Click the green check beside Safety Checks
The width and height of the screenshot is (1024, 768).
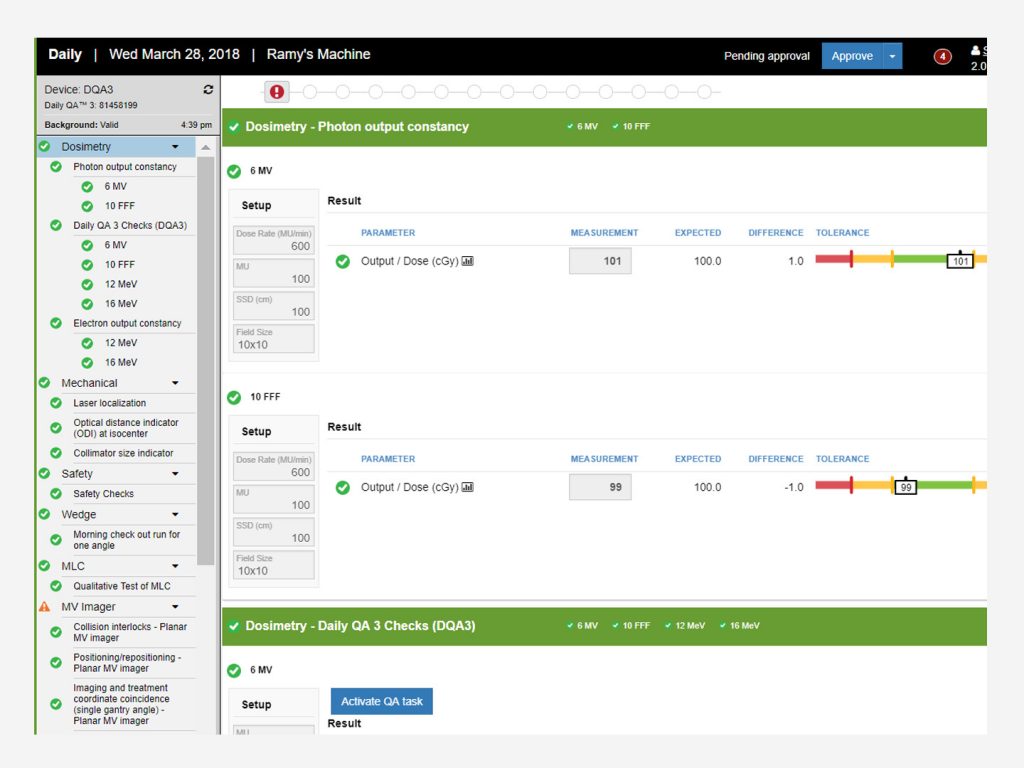pos(56,494)
